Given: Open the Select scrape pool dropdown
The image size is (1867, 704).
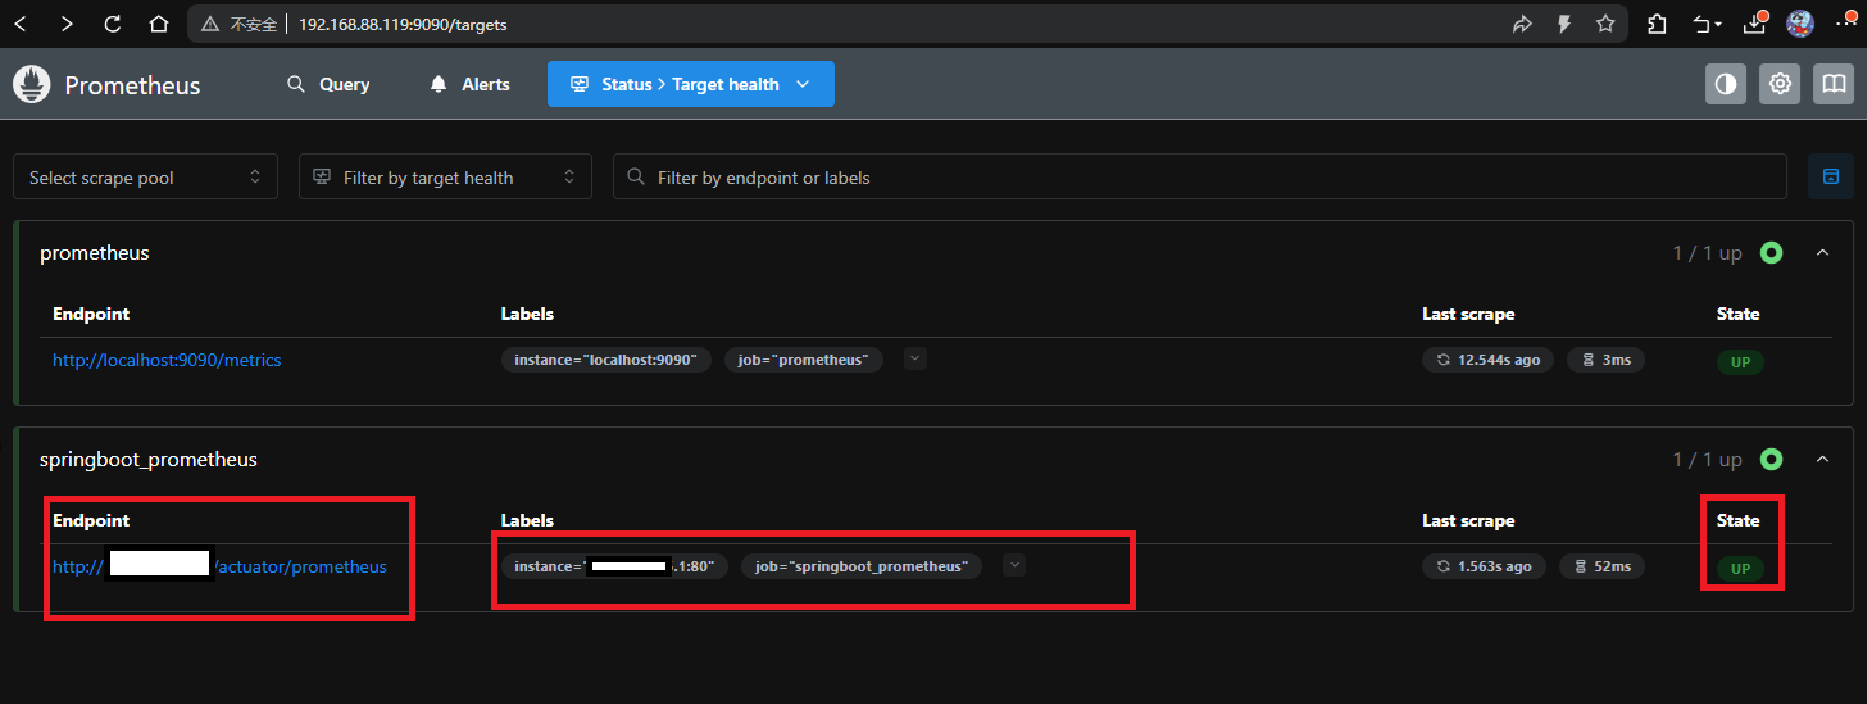Looking at the screenshot, I should [x=145, y=177].
